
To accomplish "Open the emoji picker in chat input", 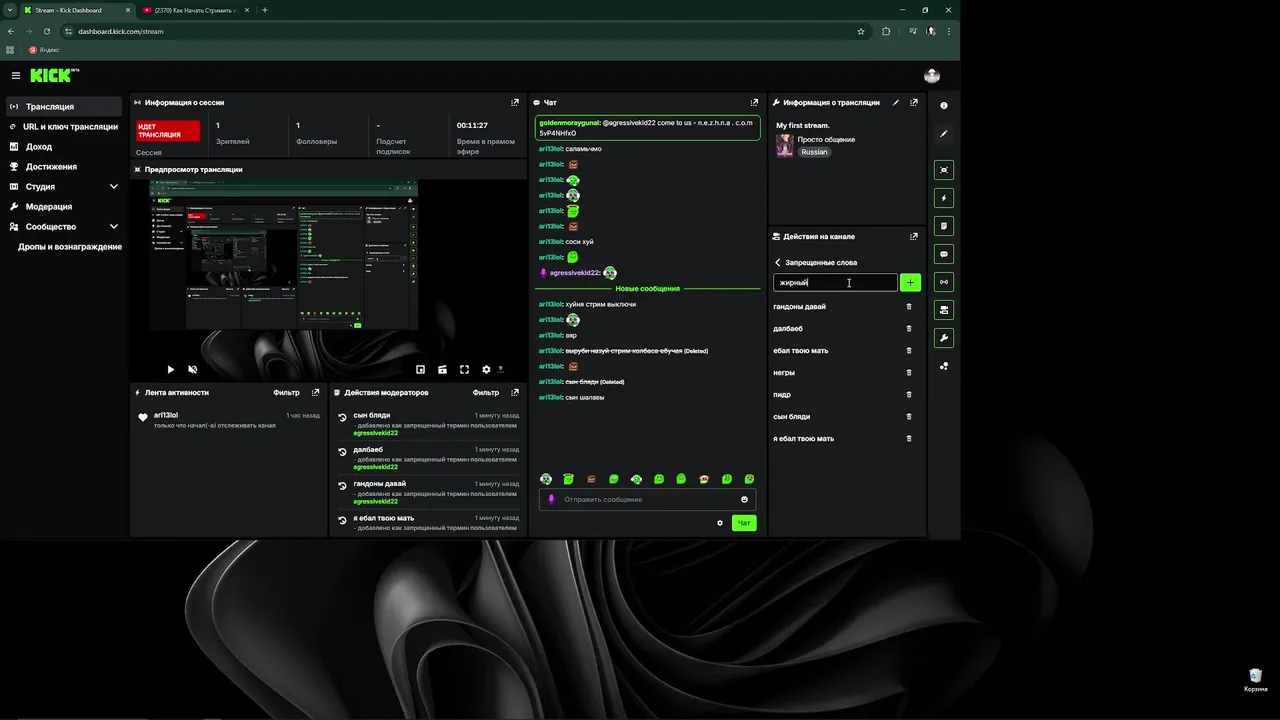I will (x=744, y=499).
